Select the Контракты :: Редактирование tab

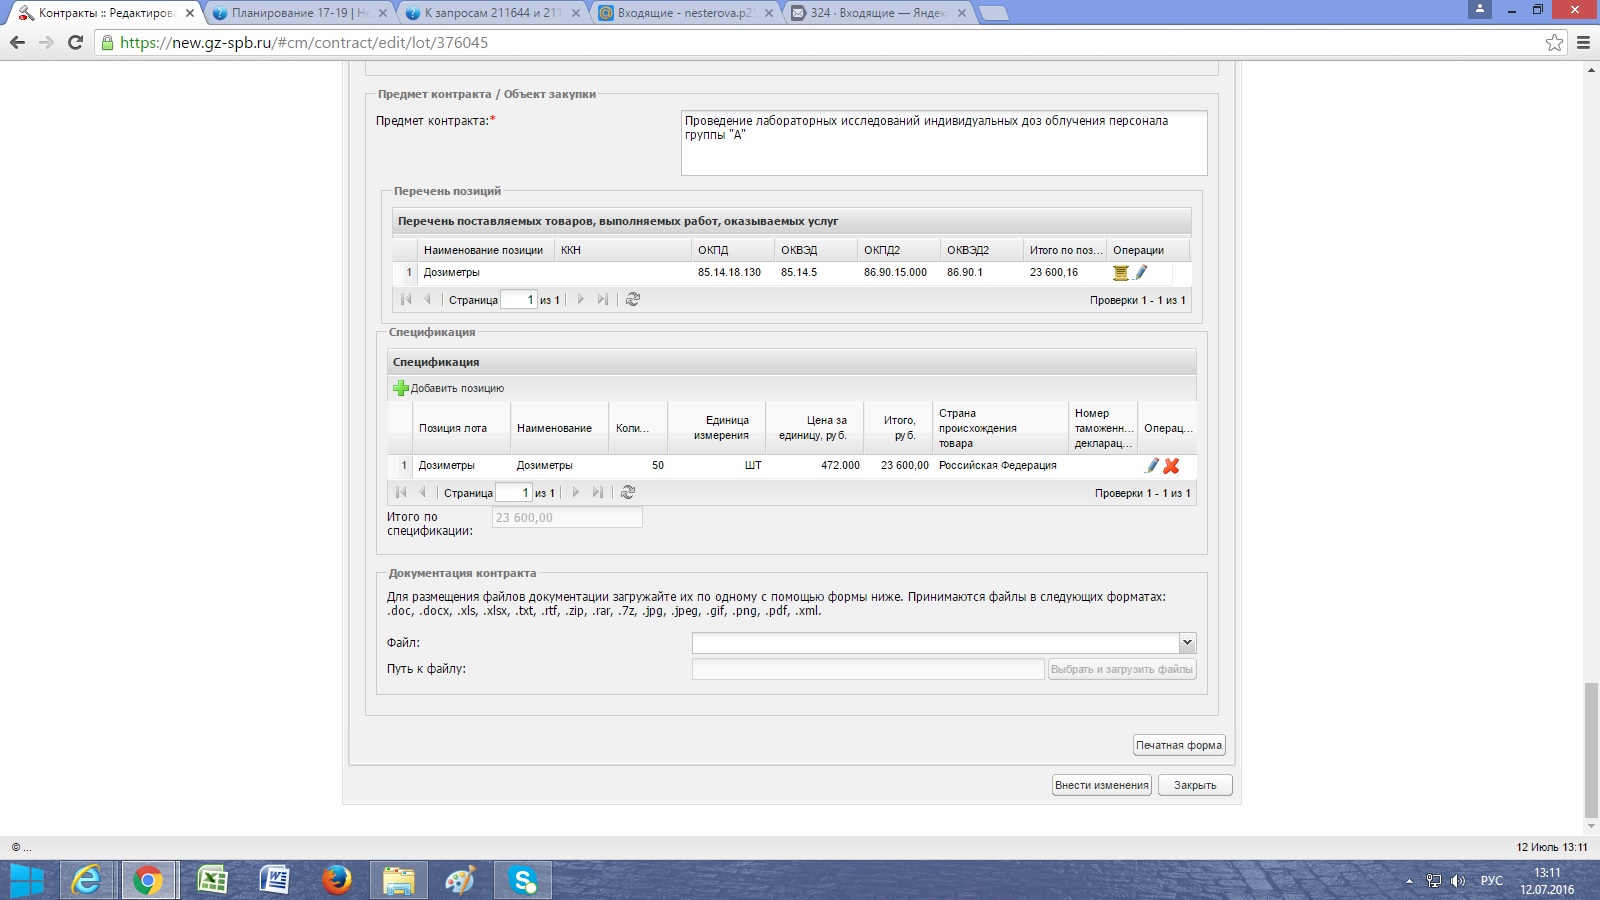107,13
